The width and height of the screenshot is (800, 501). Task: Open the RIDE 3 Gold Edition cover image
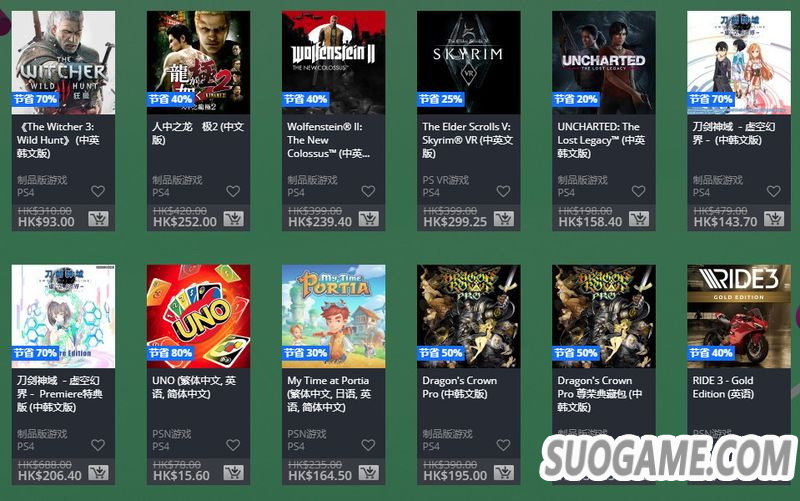[739, 316]
